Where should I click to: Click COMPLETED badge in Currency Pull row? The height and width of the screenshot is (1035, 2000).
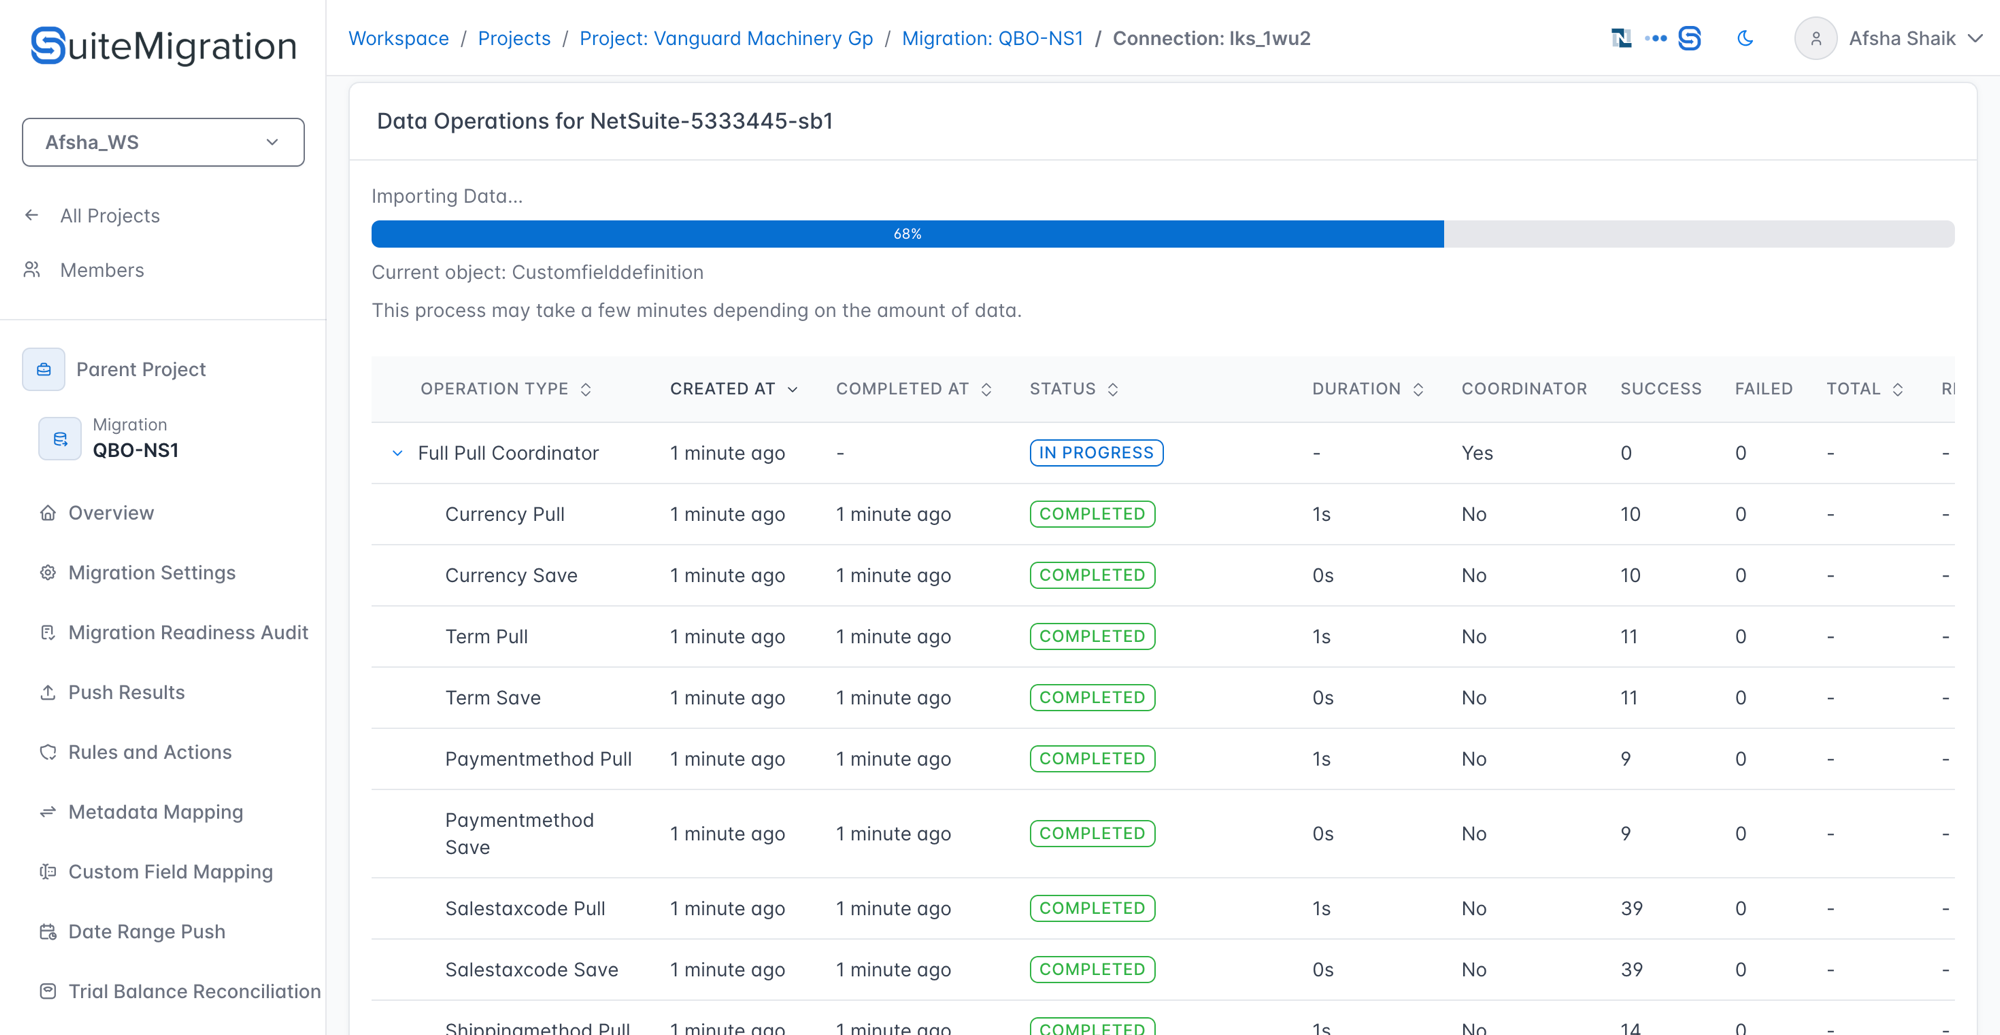click(x=1092, y=514)
